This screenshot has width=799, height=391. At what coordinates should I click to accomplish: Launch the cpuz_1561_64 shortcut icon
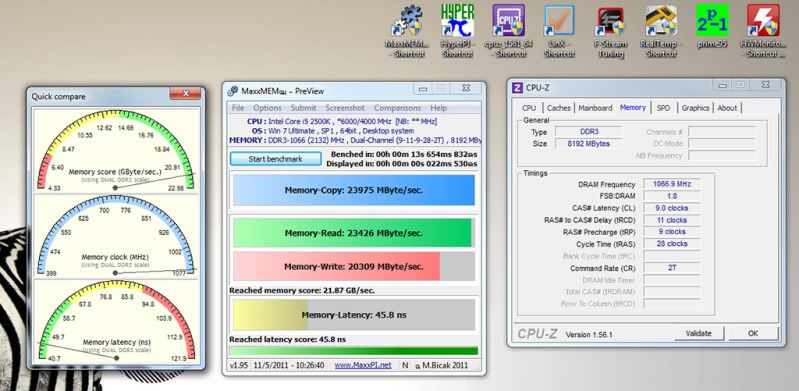pyautogui.click(x=508, y=31)
